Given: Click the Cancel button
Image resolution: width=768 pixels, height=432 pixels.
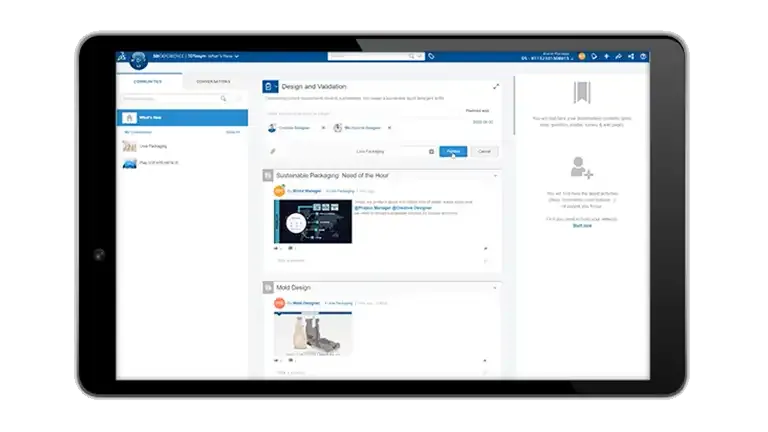Looking at the screenshot, I should click(x=484, y=151).
